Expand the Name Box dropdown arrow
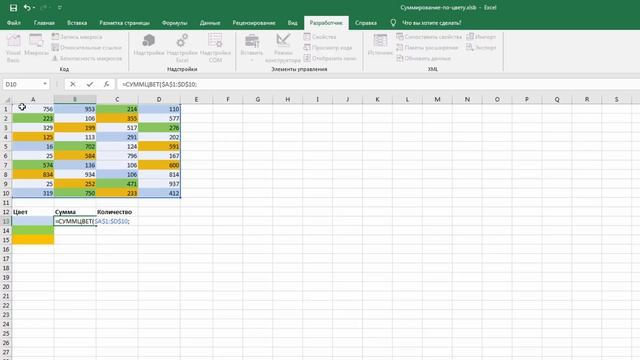The image size is (640, 360). 45,84
